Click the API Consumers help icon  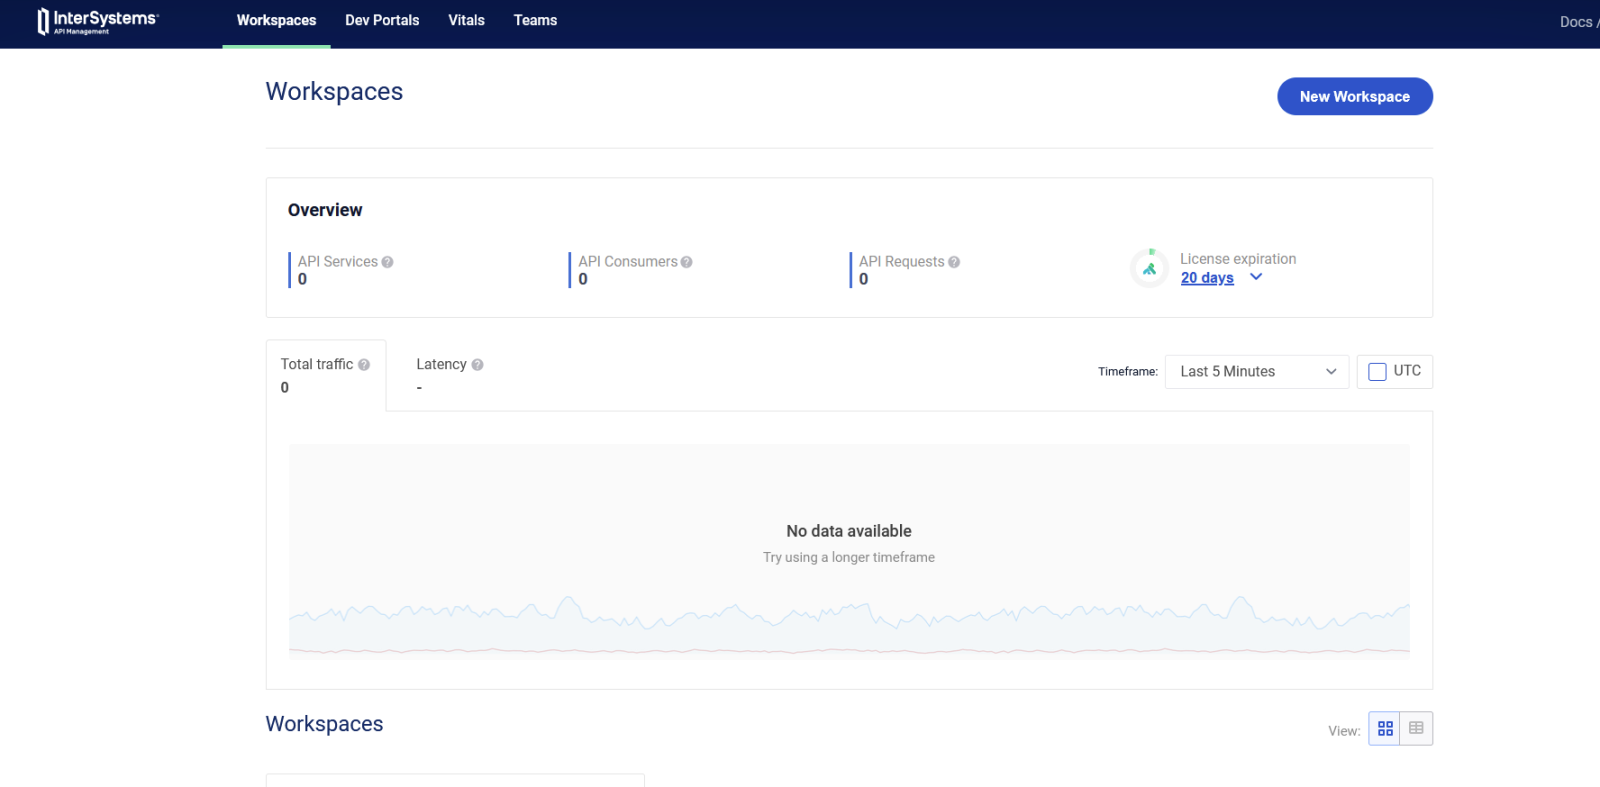coord(686,262)
